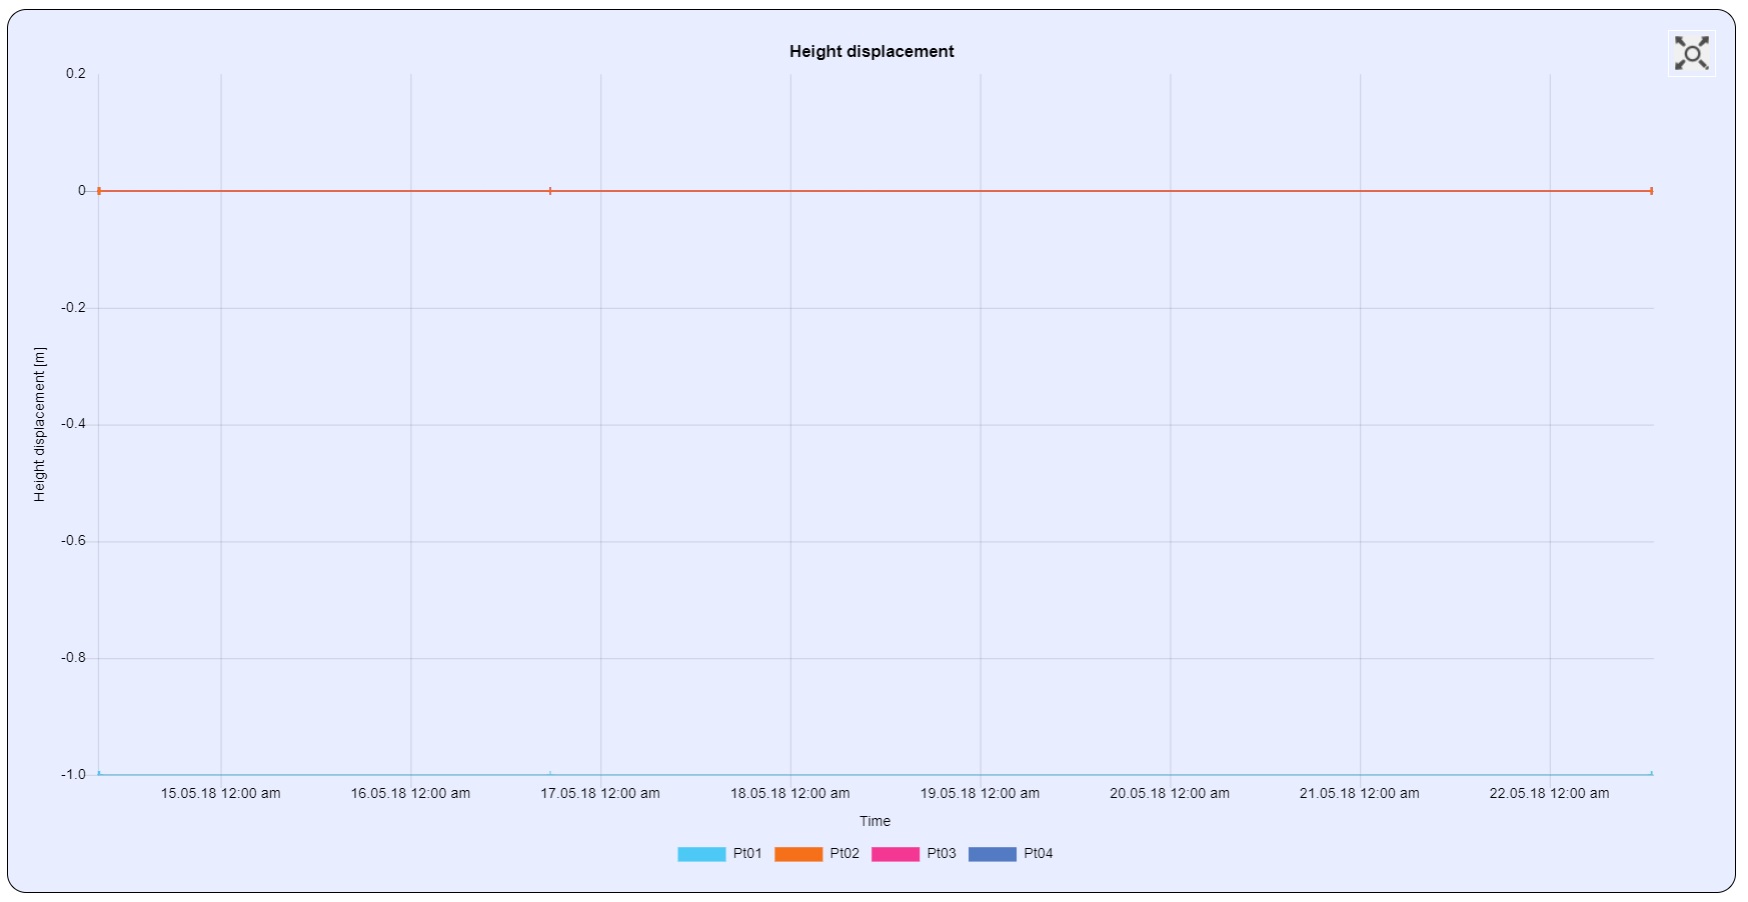Click the orange data marker near 17.05.18
Screen dimensions: 1748x902
pyautogui.click(x=550, y=191)
